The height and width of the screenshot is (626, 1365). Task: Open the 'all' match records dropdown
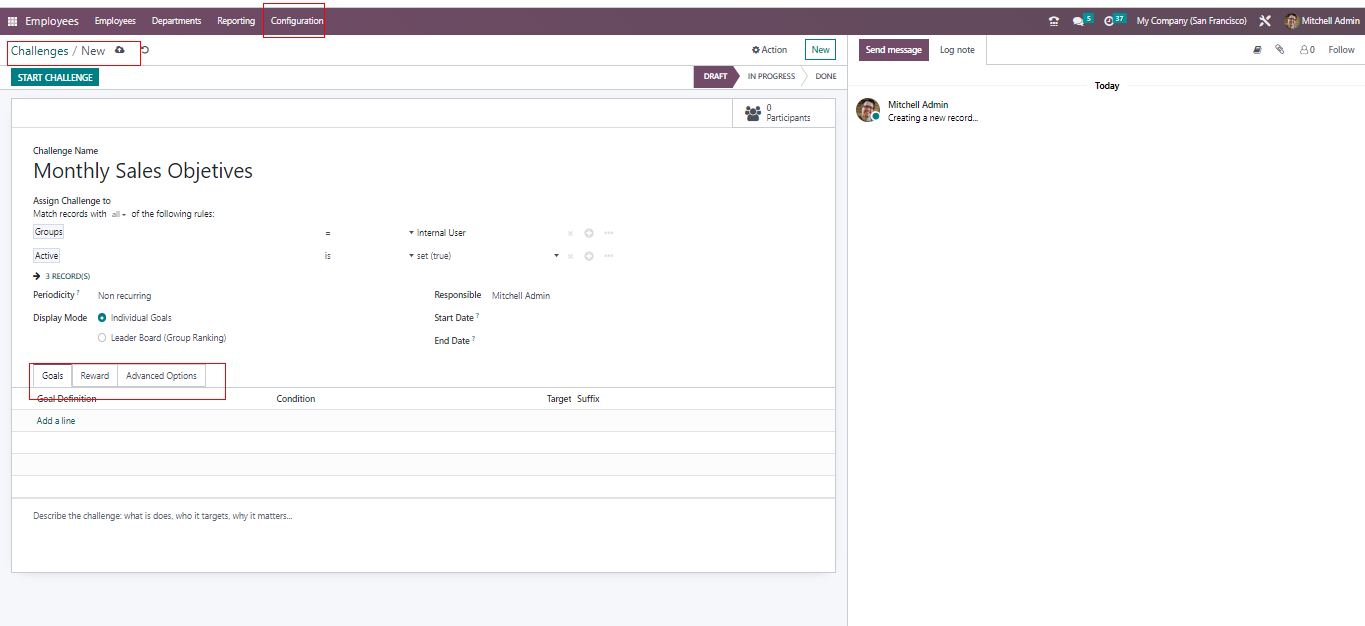pyautogui.click(x=118, y=214)
